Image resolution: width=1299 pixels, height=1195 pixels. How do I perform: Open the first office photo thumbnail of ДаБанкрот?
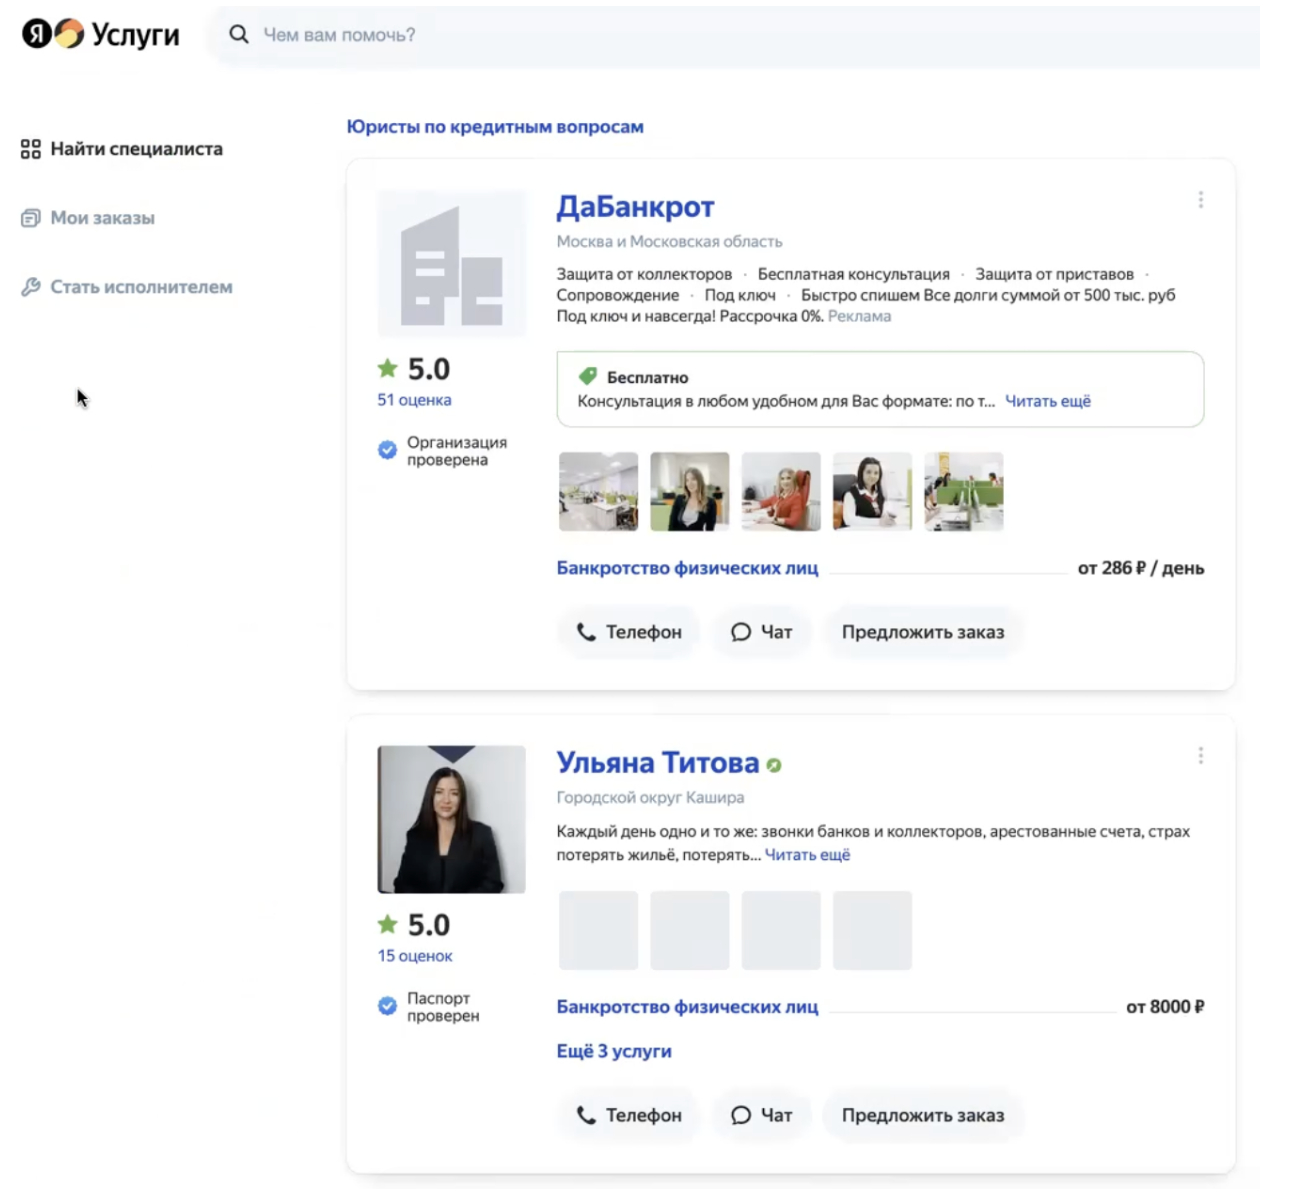(x=598, y=491)
